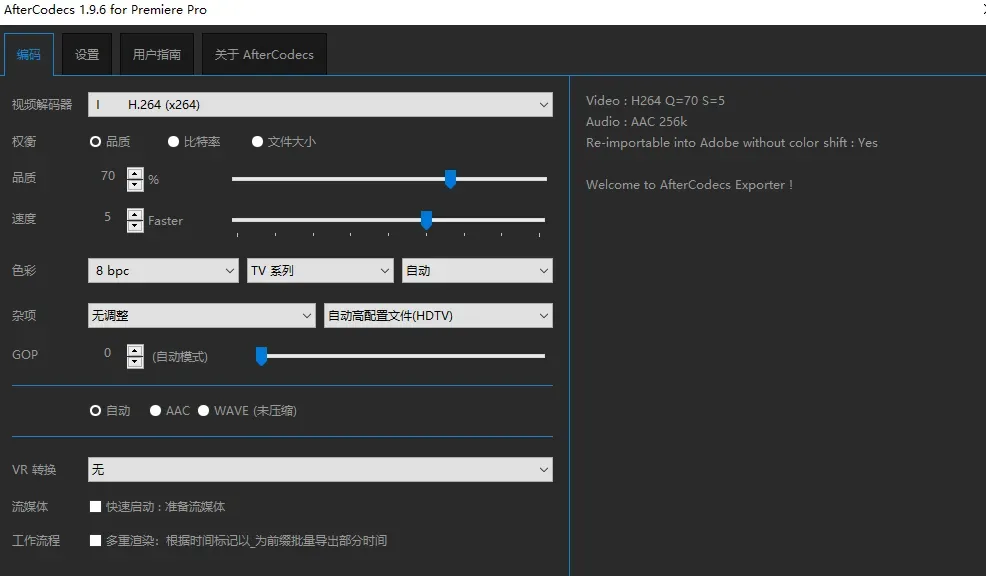Select the WAVE (未压缩) radio button
The width and height of the screenshot is (986, 576).
coord(203,411)
